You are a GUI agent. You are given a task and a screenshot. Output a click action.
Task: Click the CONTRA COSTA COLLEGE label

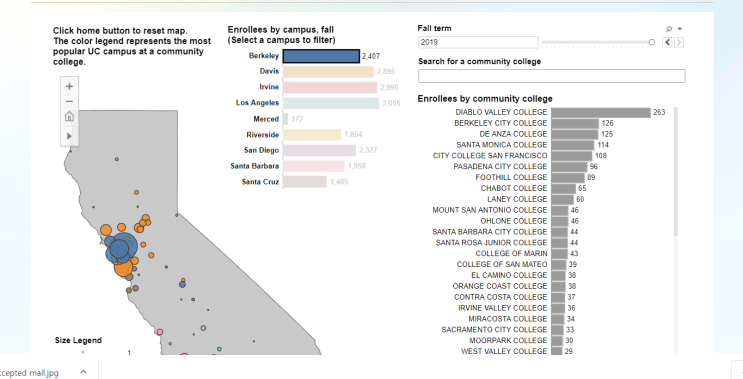coord(500,297)
